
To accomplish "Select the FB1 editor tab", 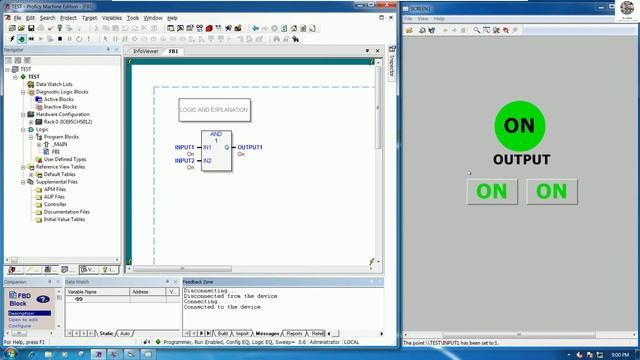I will pos(173,51).
